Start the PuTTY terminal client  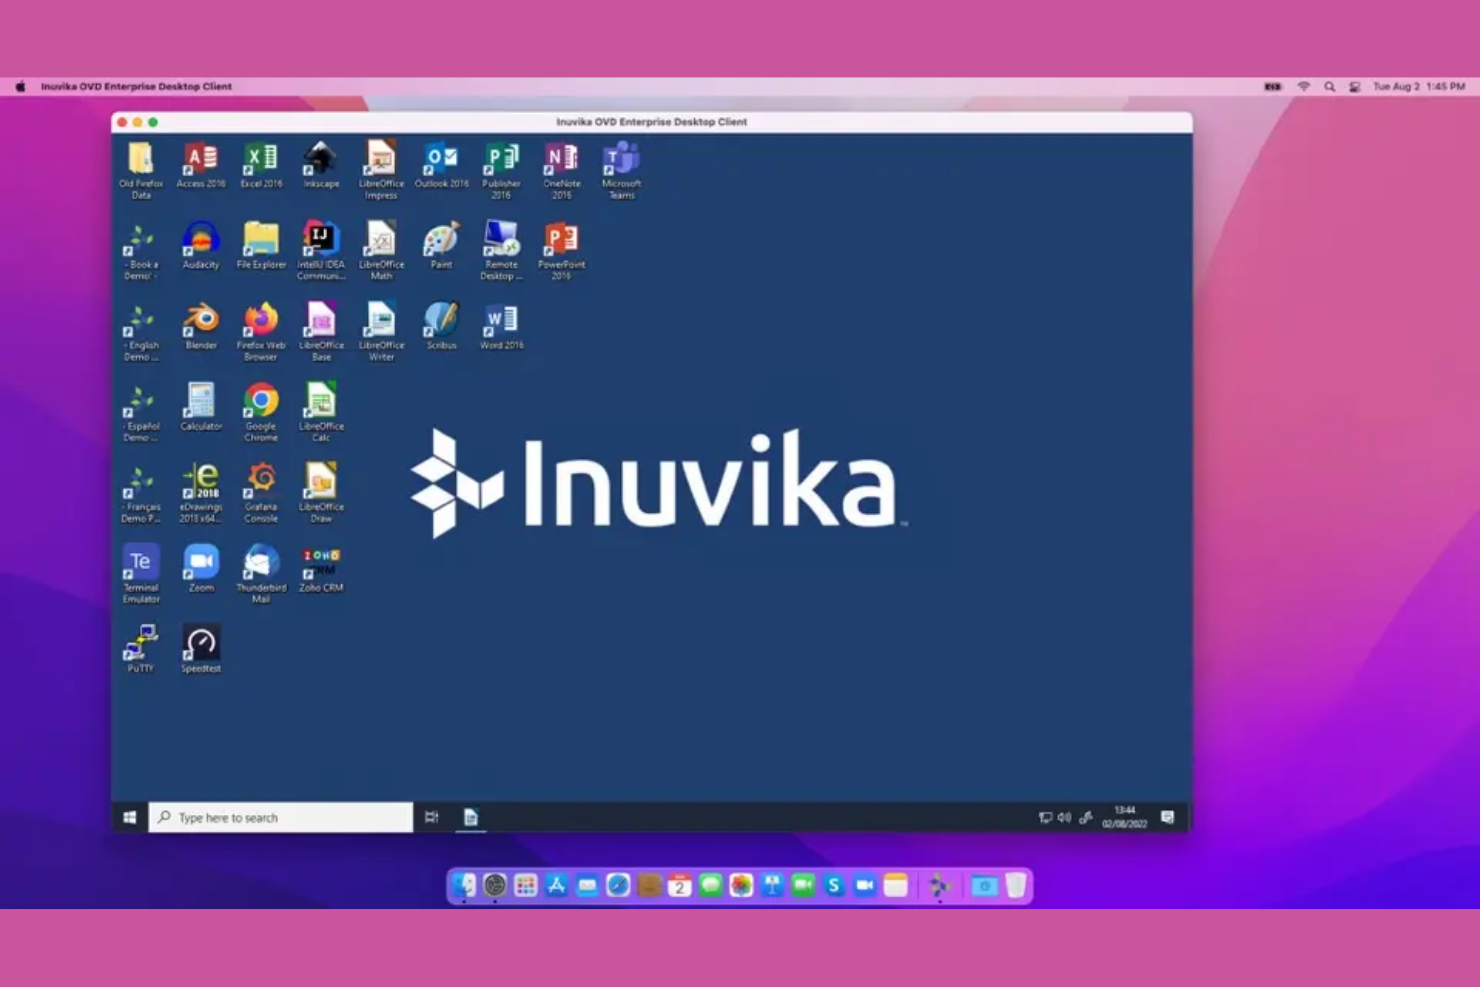[141, 640]
